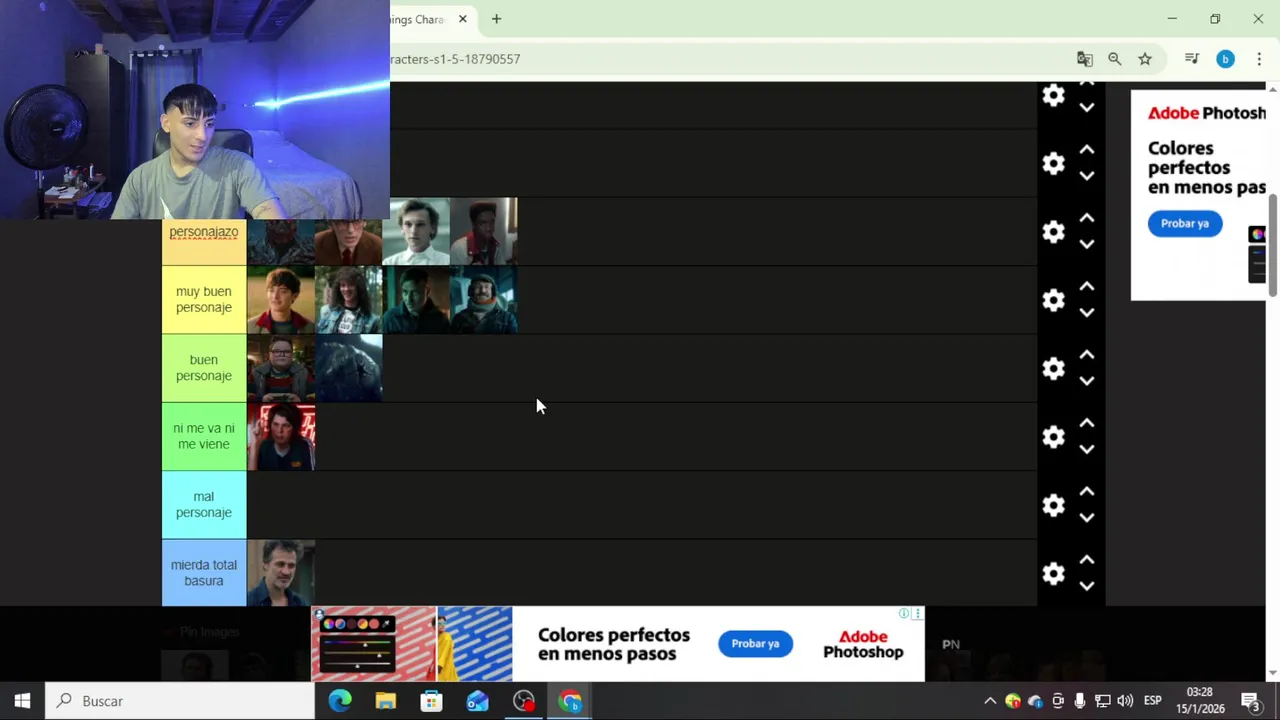This screenshot has height=720, width=1280.
Task: Move mierda total basura row up
Action: (x=1087, y=560)
